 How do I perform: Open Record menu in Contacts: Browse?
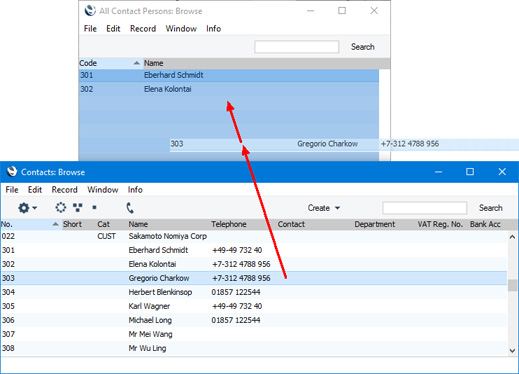pyautogui.click(x=64, y=190)
